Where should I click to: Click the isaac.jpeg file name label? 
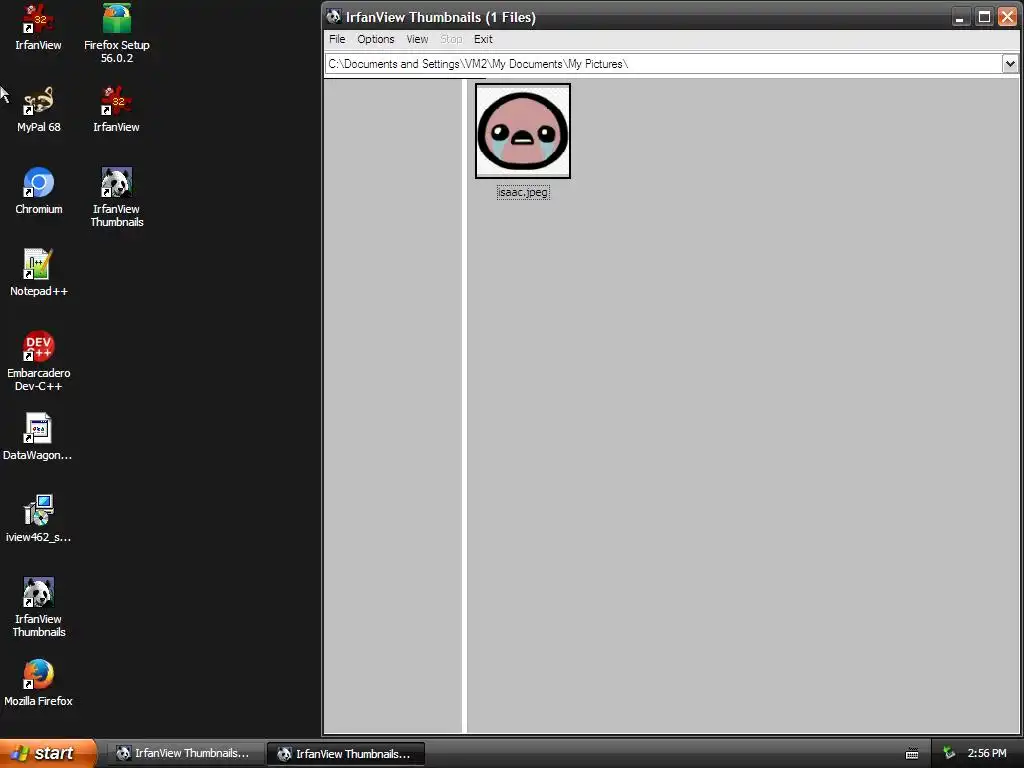tap(523, 193)
